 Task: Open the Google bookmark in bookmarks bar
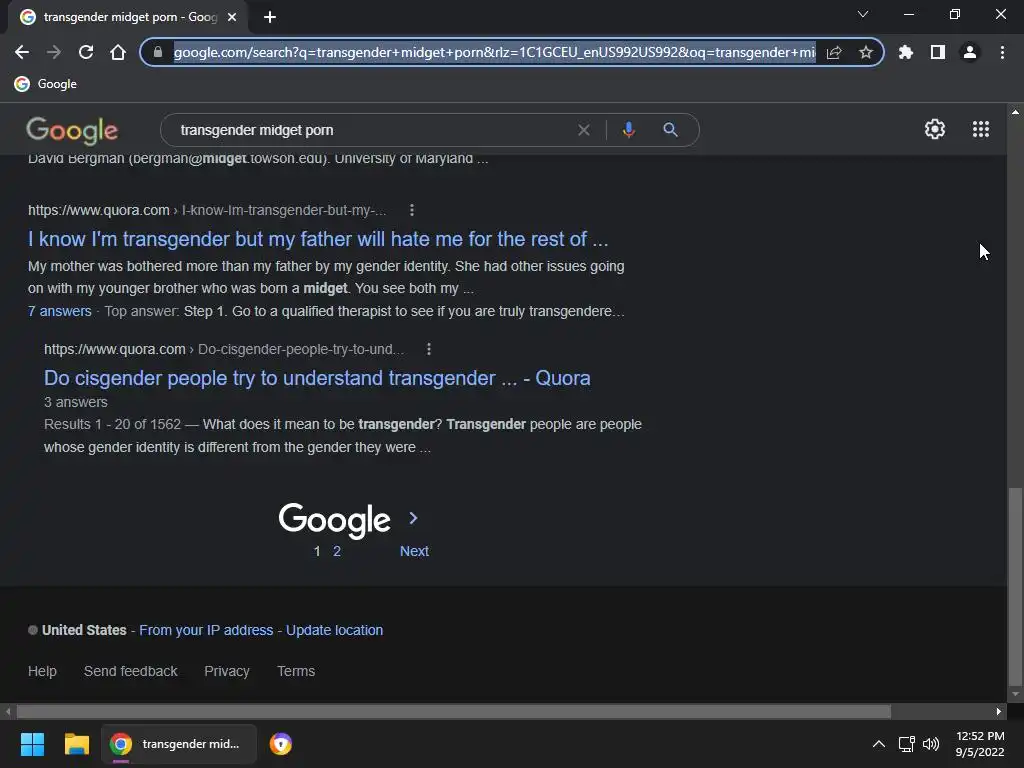point(46,84)
